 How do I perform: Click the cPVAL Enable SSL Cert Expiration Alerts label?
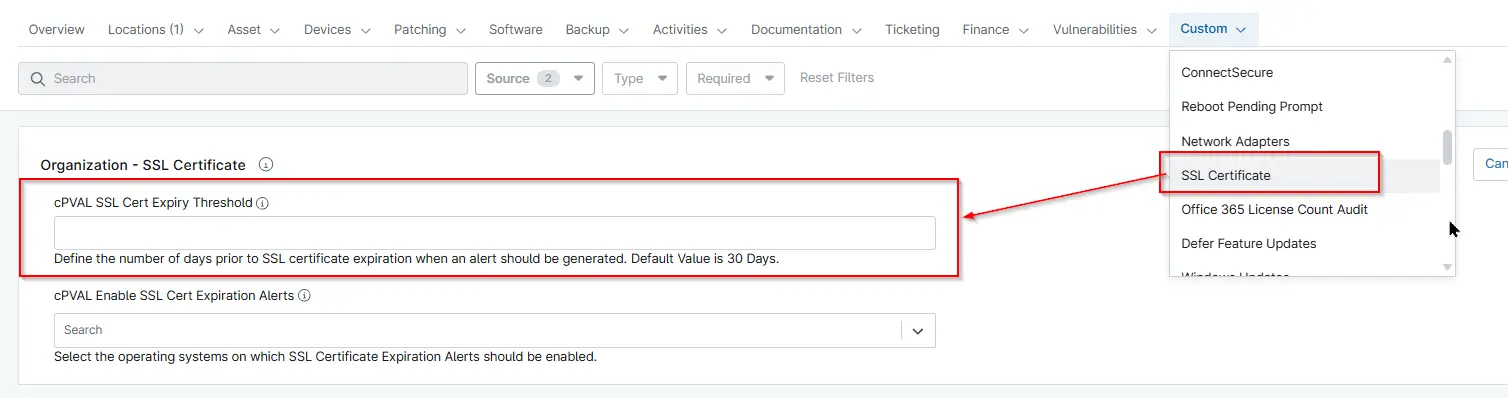(x=174, y=295)
